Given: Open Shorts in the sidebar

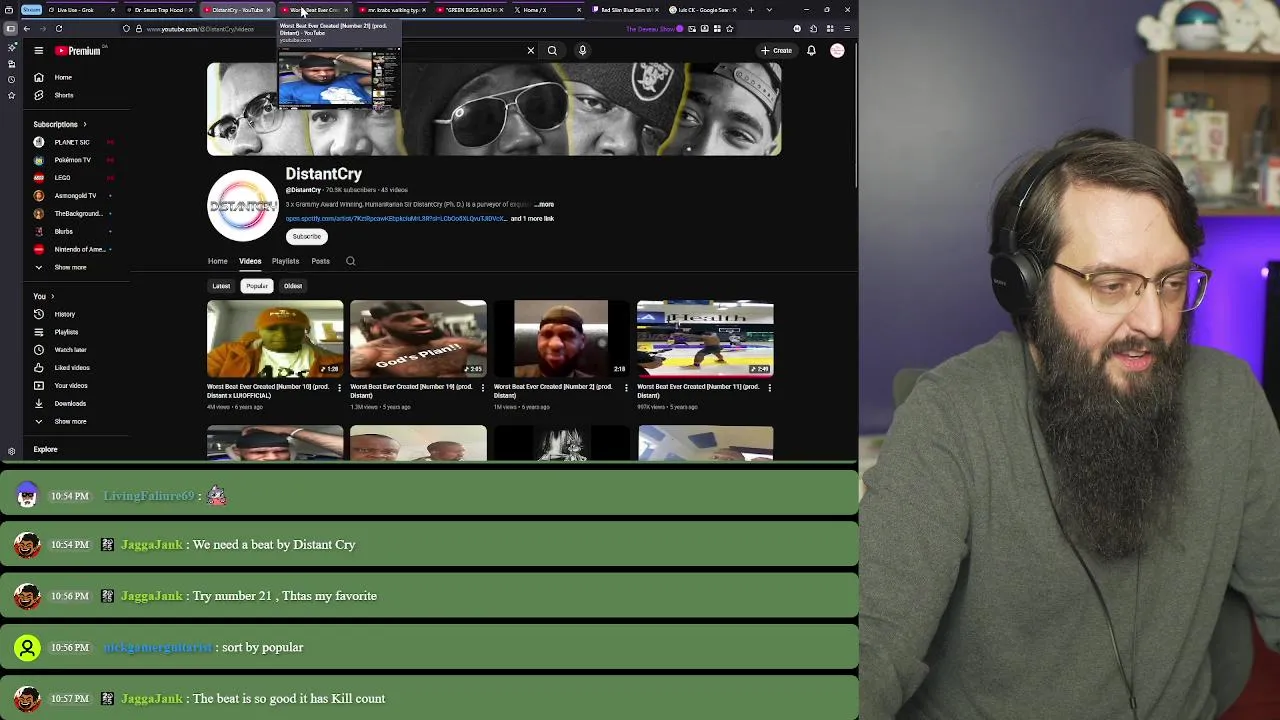Looking at the screenshot, I should [x=63, y=95].
